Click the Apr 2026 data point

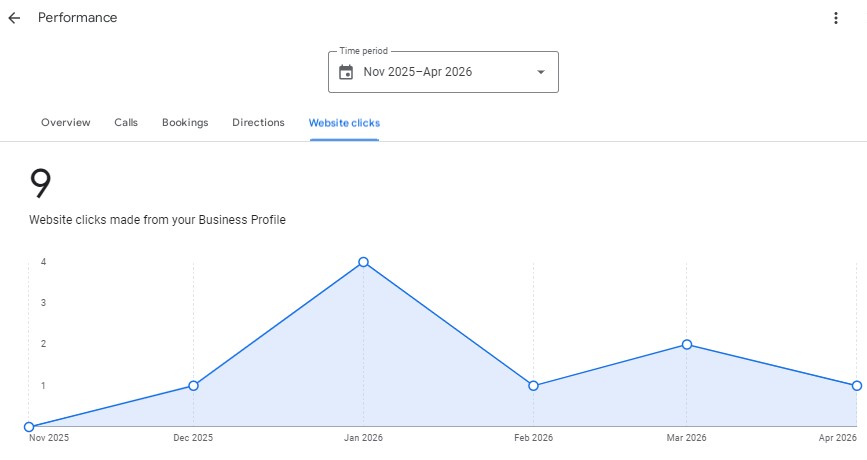(857, 385)
